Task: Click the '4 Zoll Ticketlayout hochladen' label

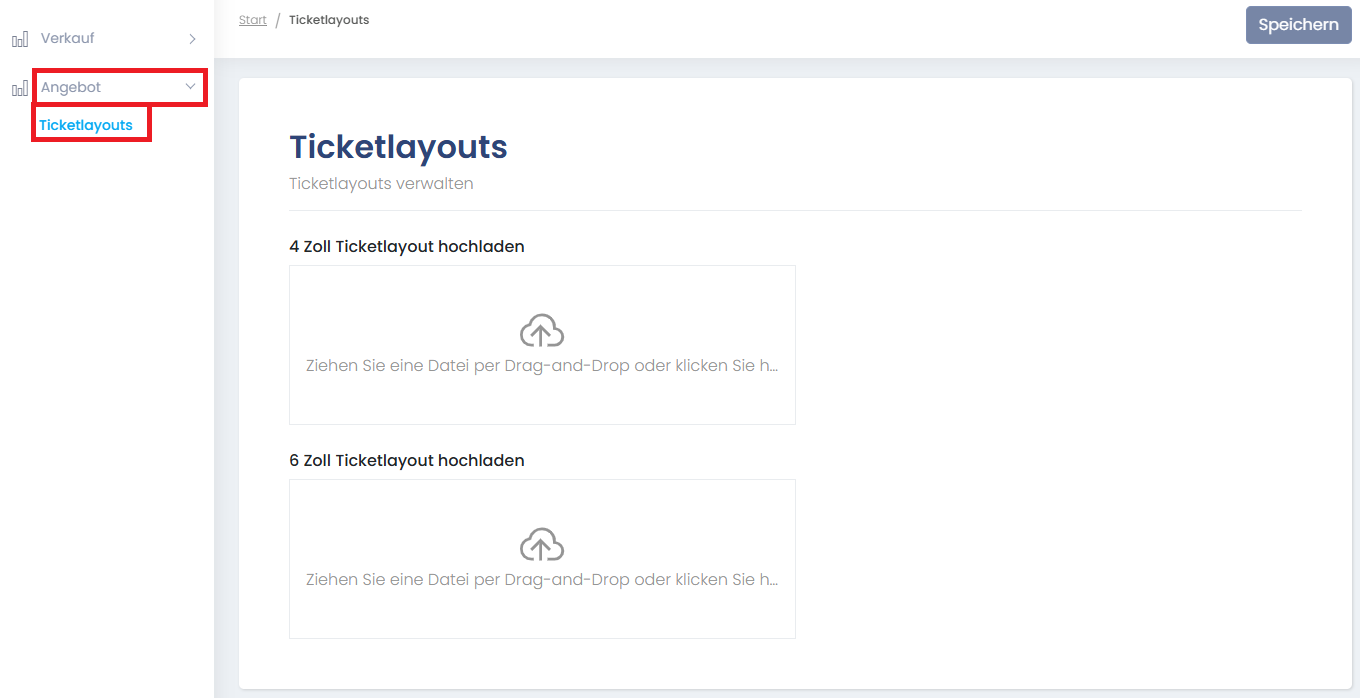Action: tap(406, 246)
